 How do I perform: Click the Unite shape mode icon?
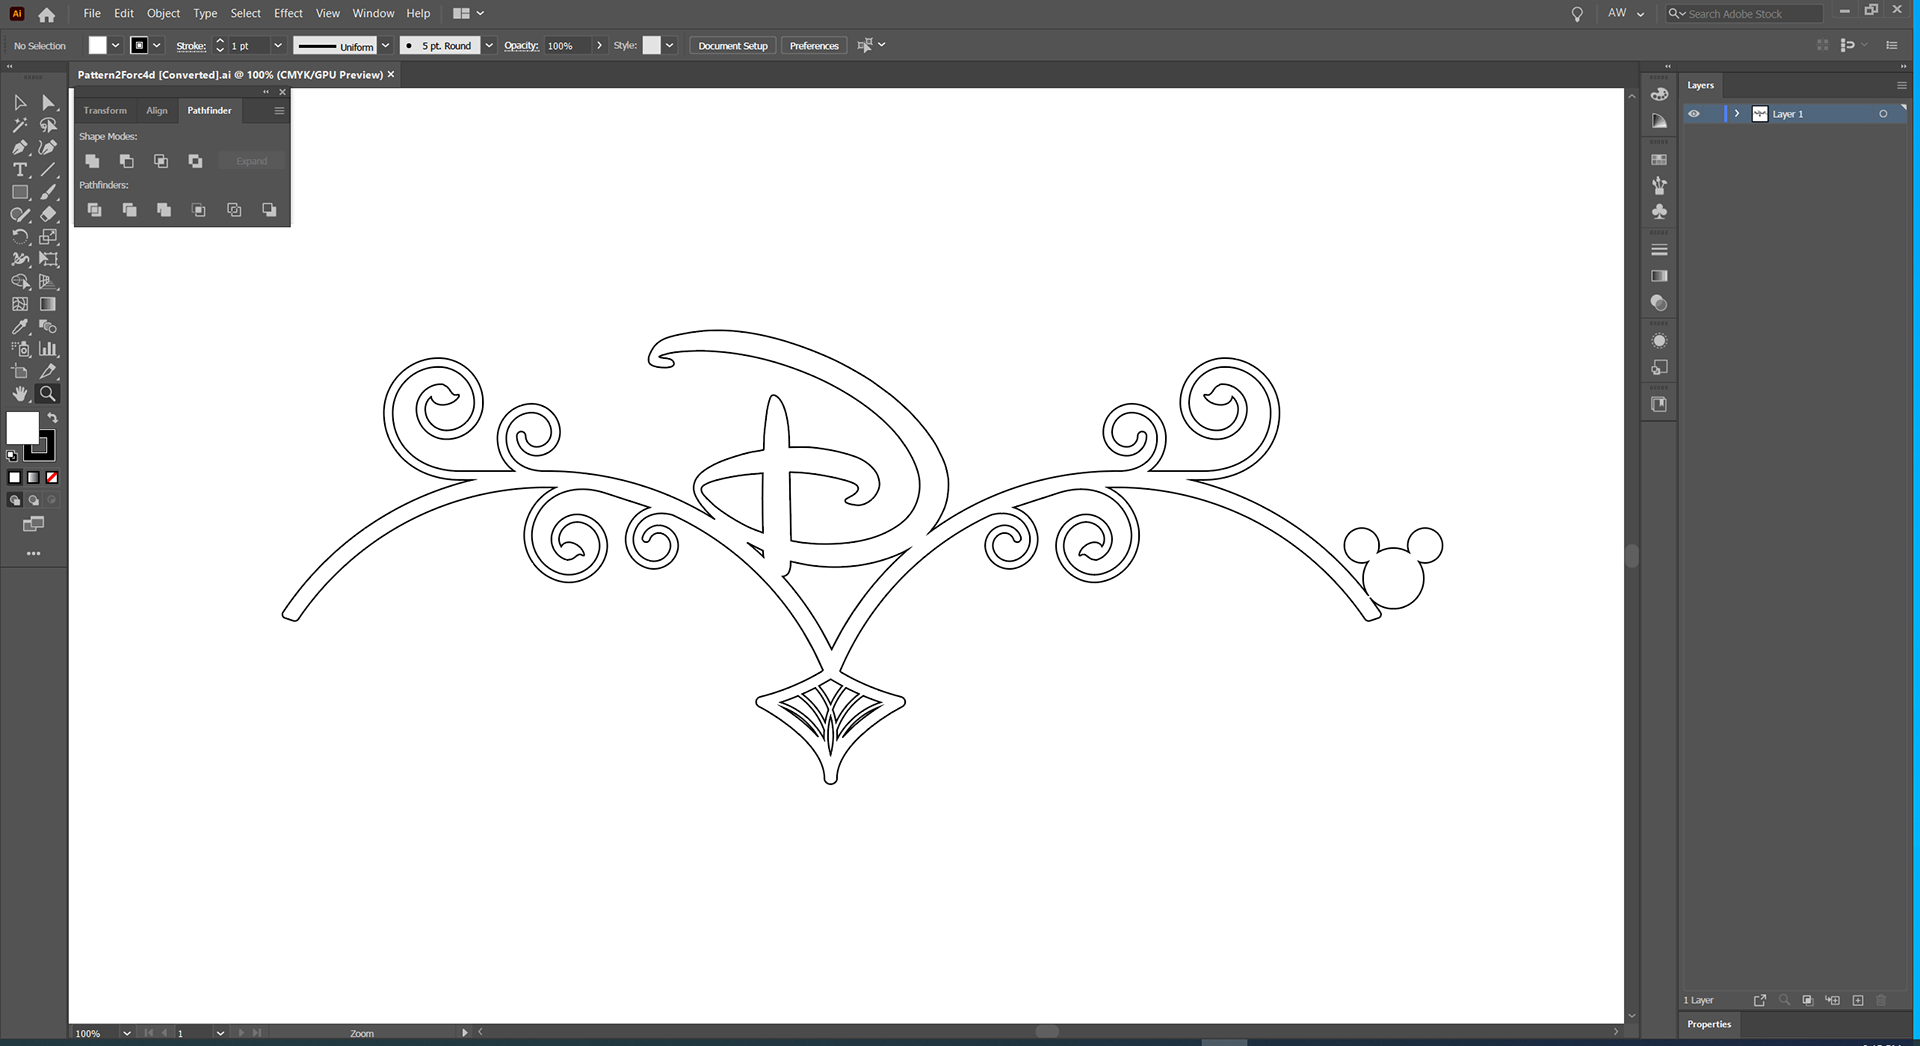pos(92,161)
